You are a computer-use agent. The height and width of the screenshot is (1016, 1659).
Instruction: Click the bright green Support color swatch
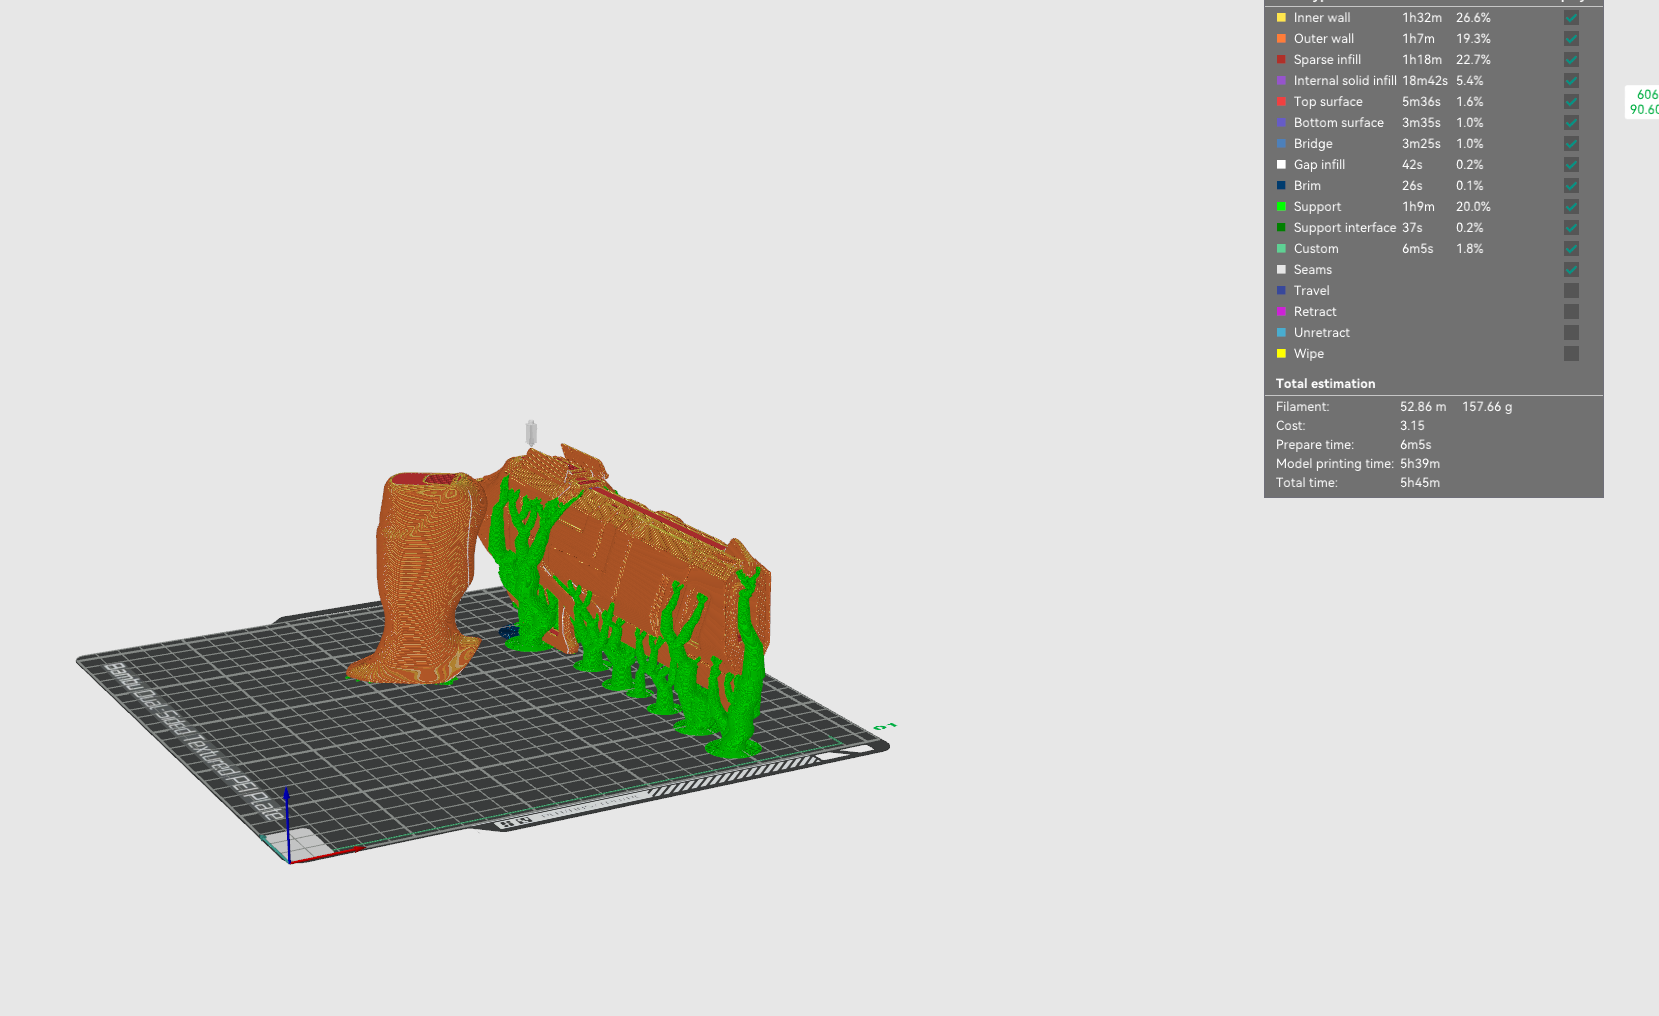pos(1281,207)
